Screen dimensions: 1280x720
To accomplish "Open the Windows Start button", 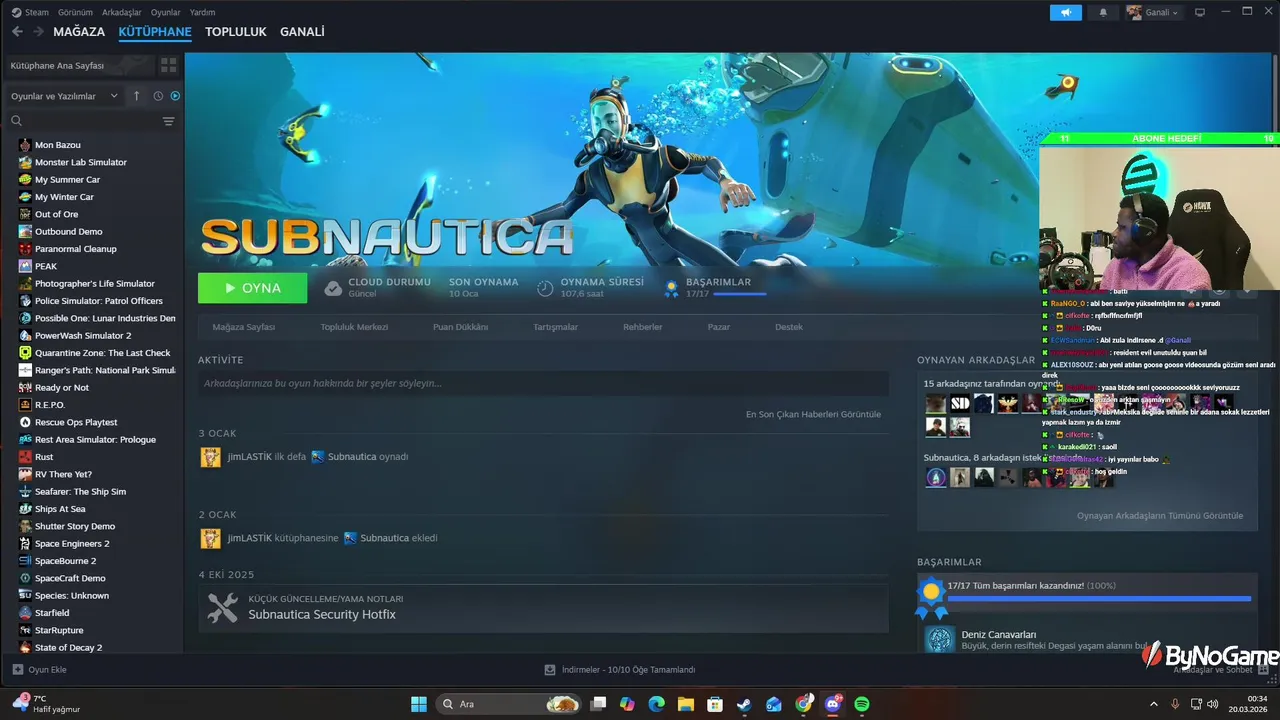I will (x=419, y=704).
